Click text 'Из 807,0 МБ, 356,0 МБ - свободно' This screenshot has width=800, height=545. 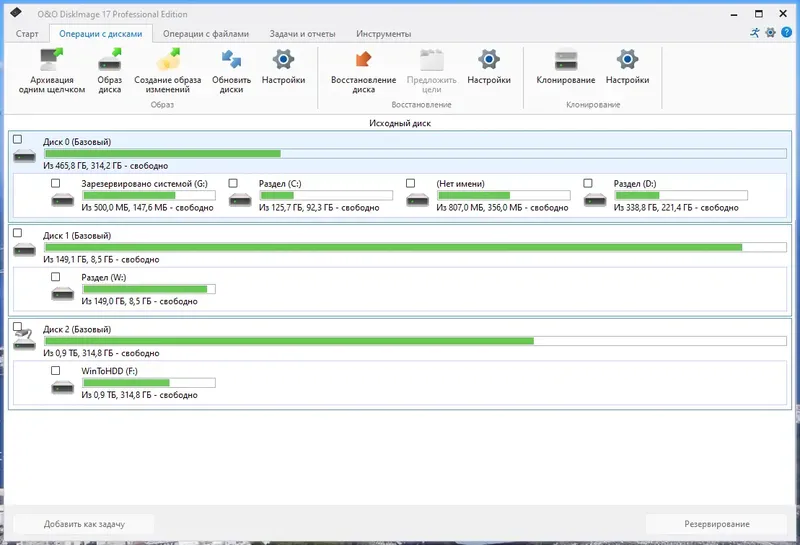(x=502, y=208)
